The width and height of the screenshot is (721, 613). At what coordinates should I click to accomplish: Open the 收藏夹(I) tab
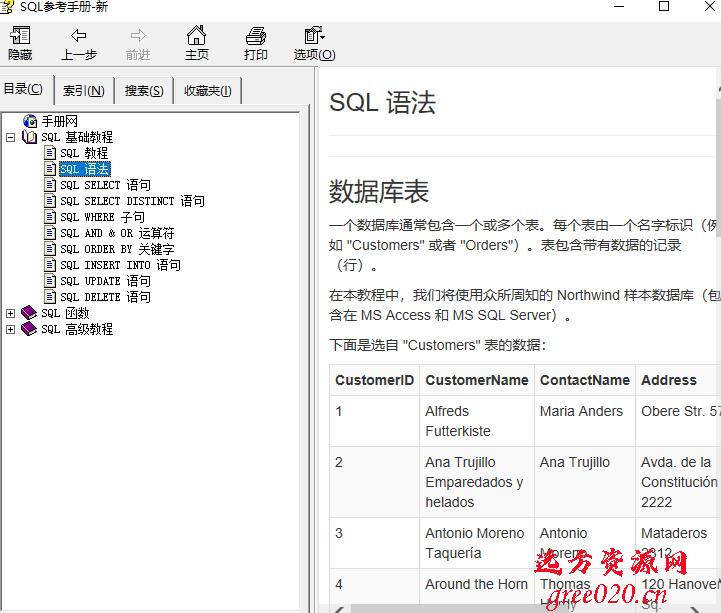click(x=207, y=91)
